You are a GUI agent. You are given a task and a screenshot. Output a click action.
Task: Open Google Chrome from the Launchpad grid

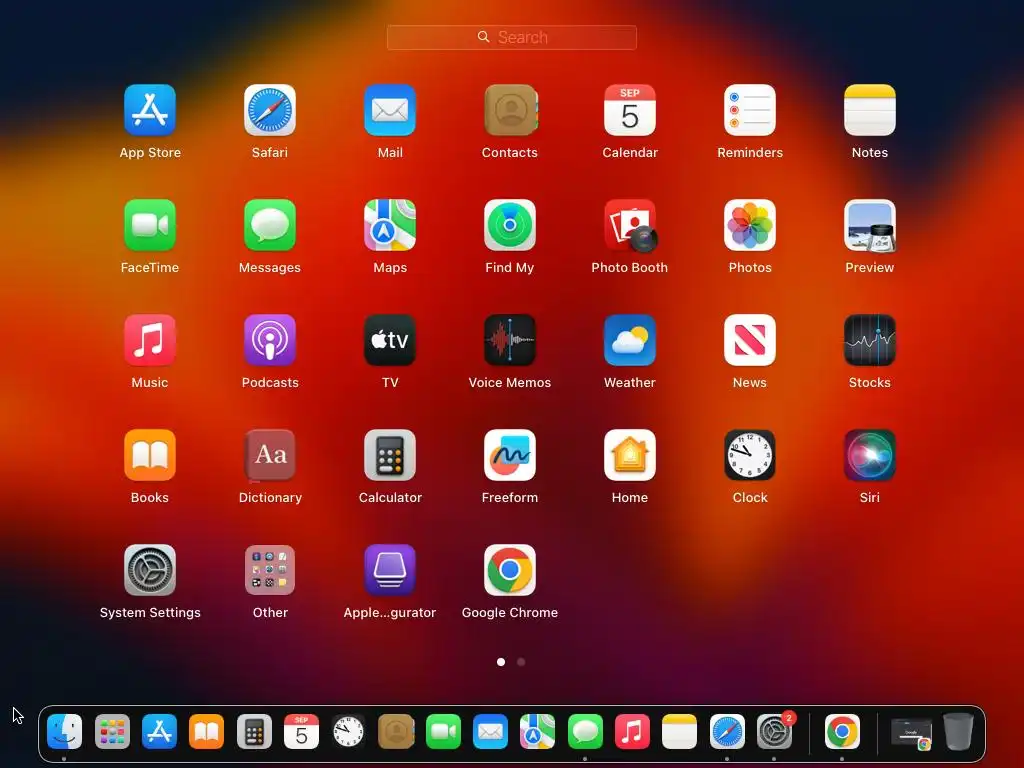510,569
